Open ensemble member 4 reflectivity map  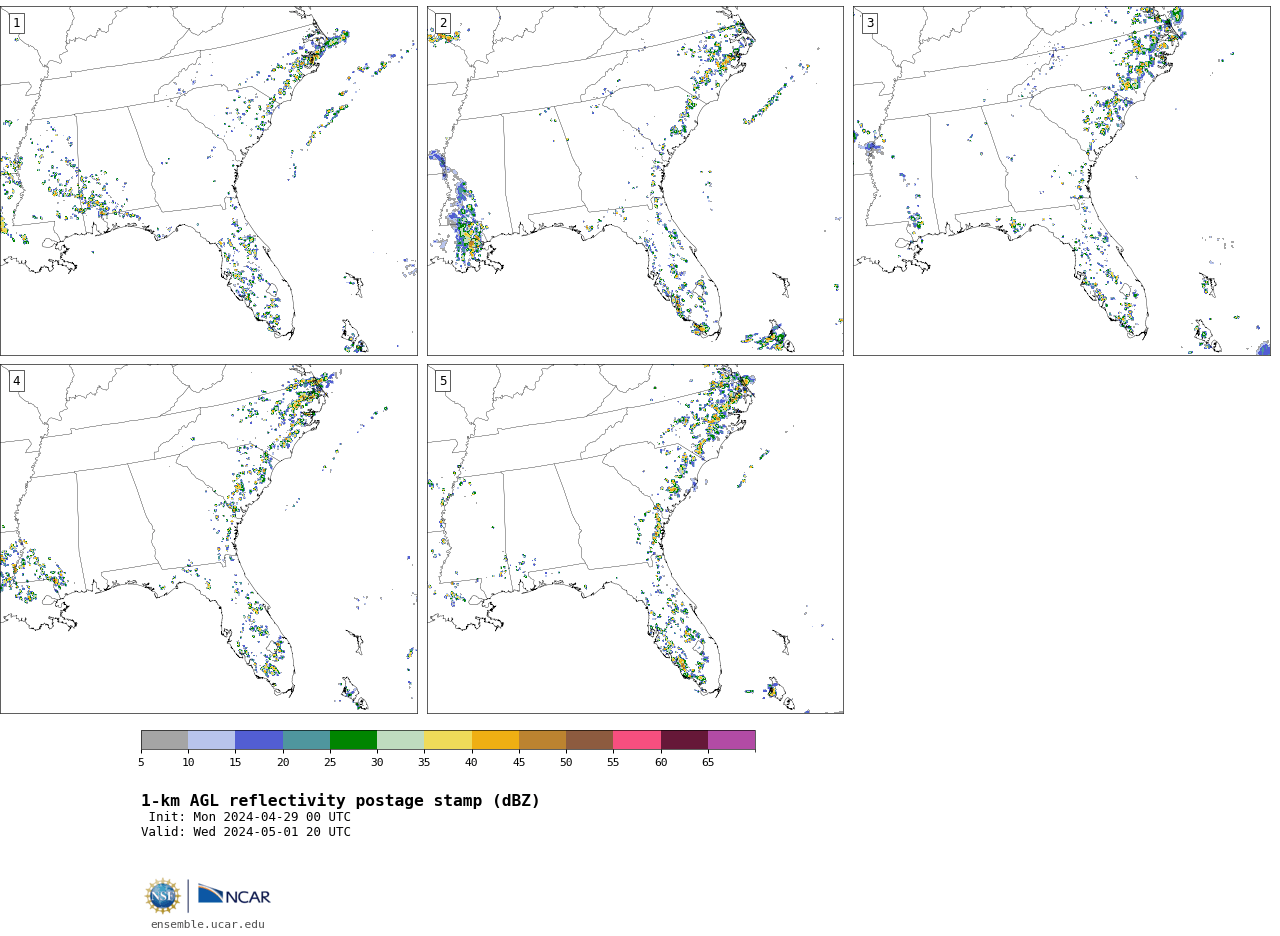pyautogui.click(x=208, y=539)
